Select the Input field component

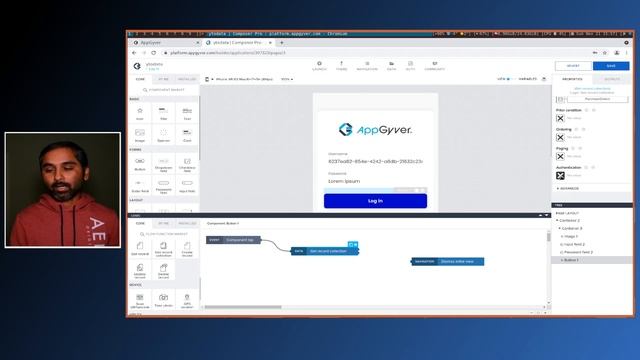click(187, 186)
